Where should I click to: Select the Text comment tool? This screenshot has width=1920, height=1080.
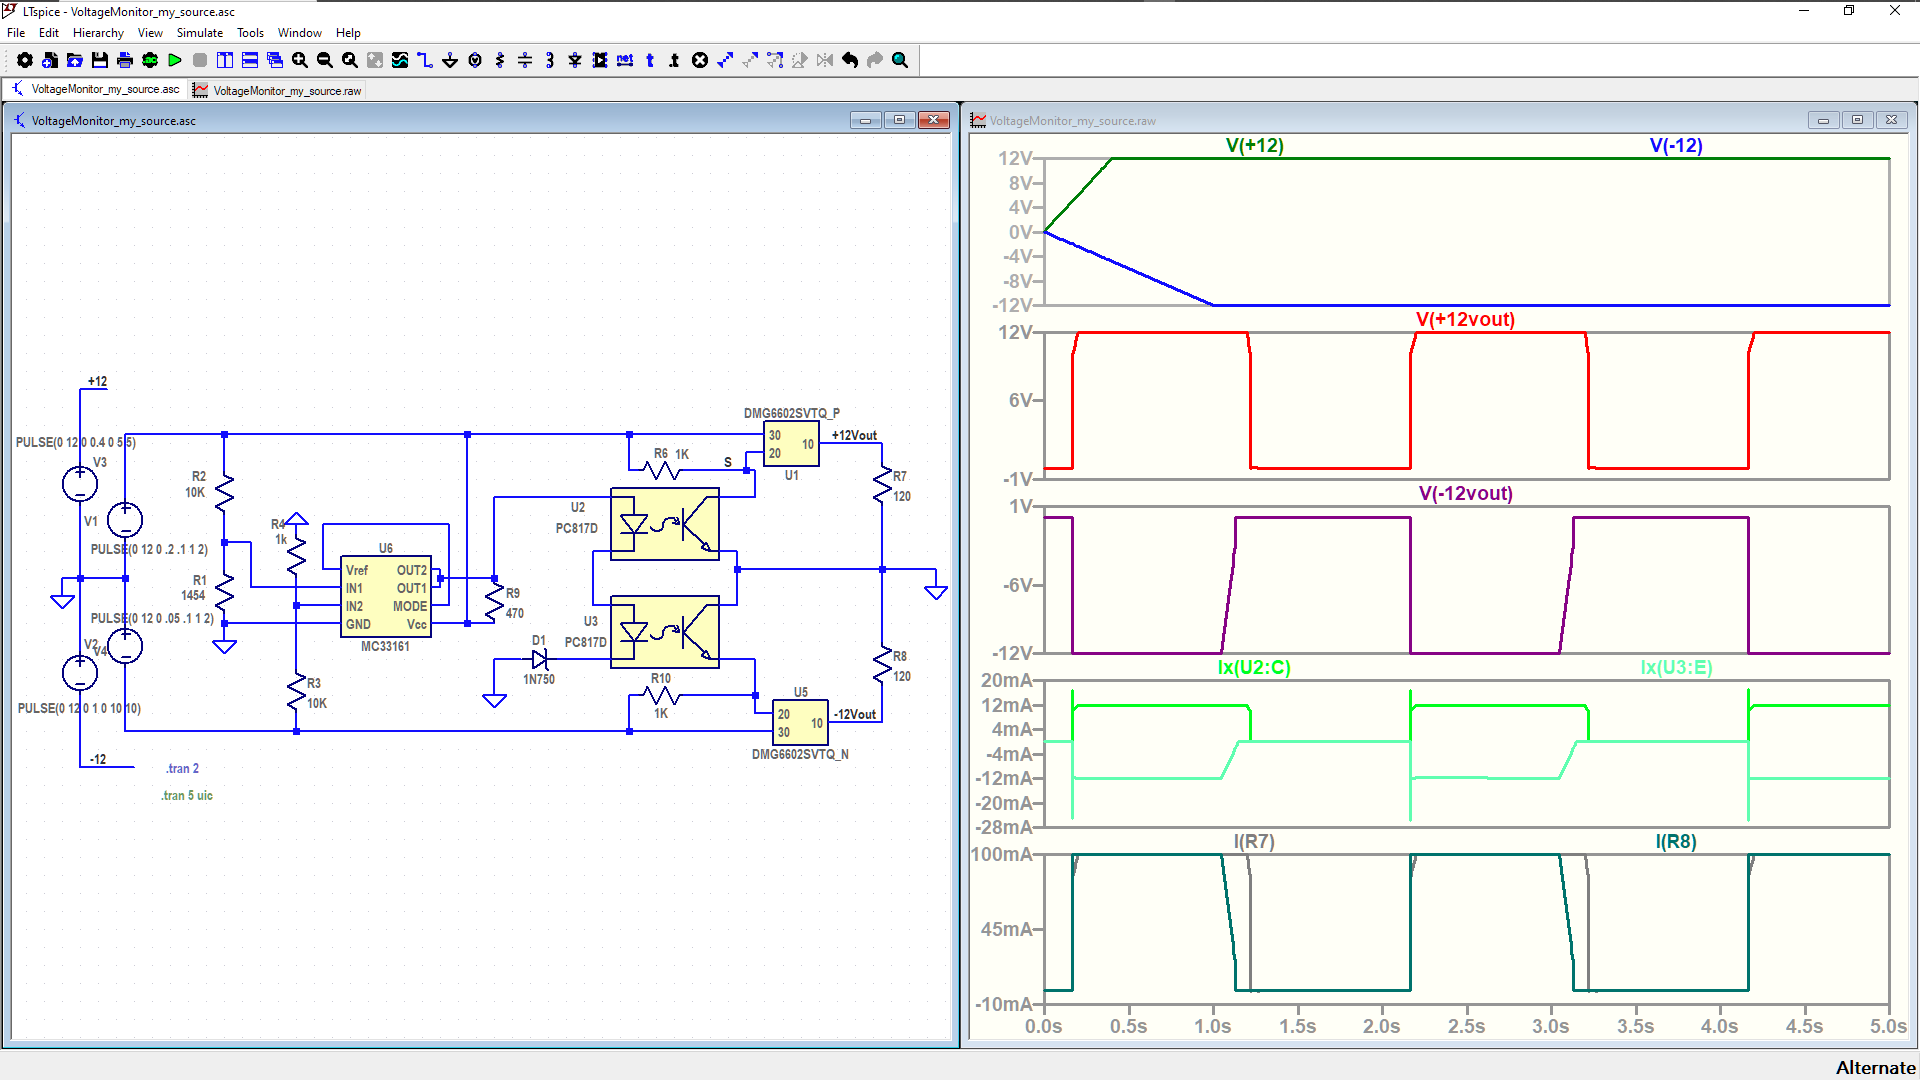click(650, 60)
